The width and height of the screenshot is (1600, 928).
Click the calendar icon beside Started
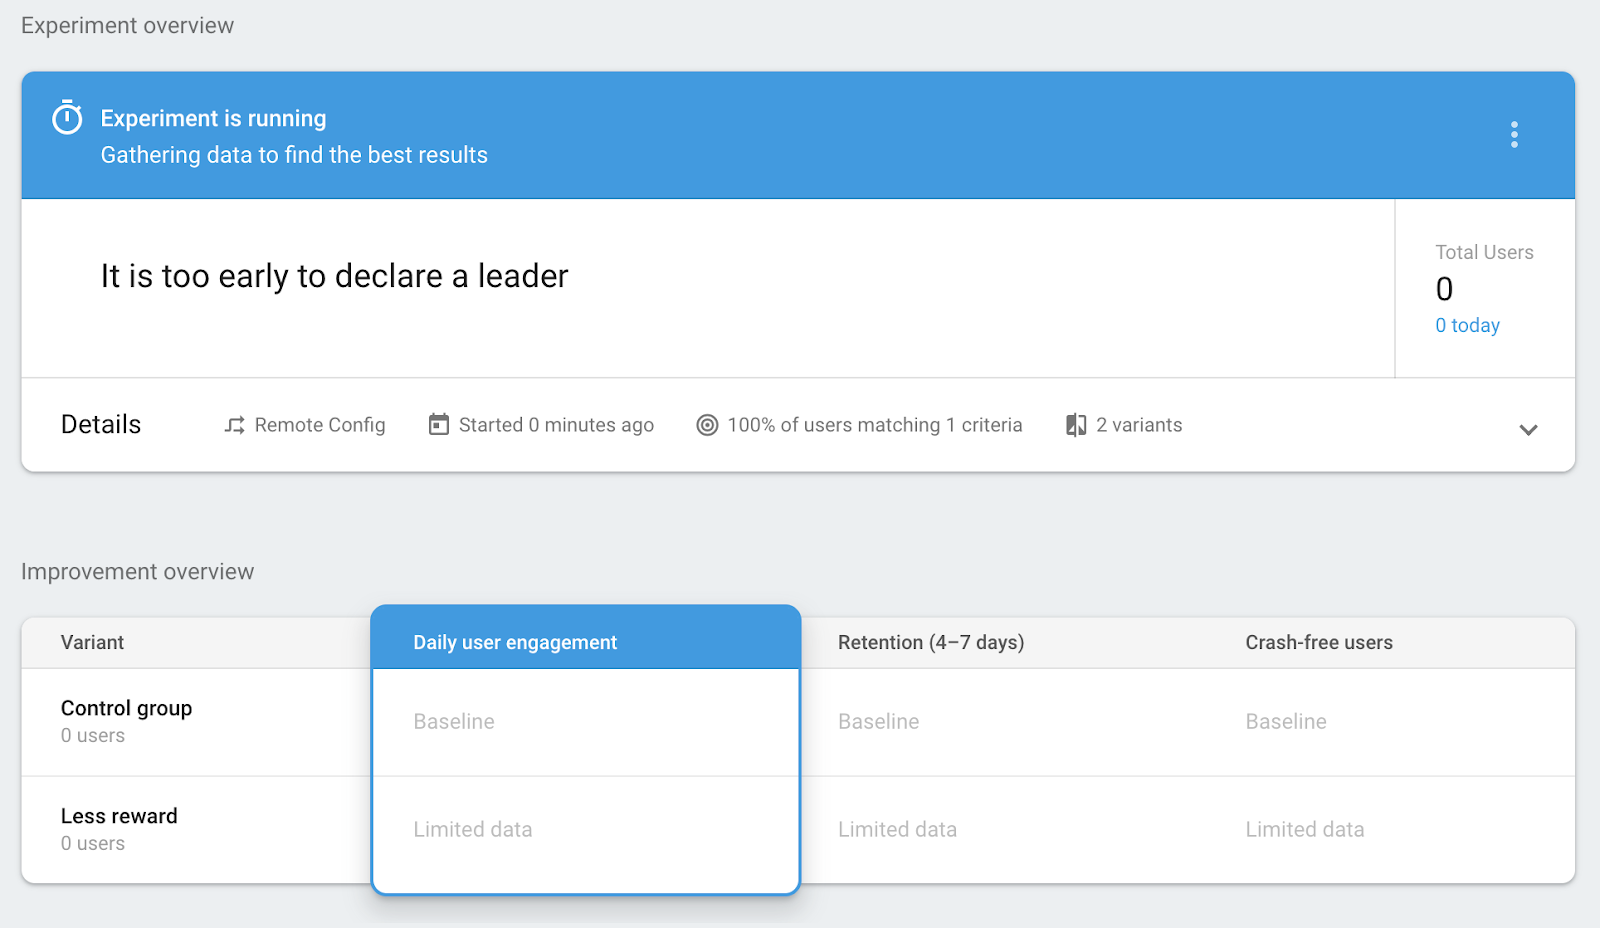438,425
